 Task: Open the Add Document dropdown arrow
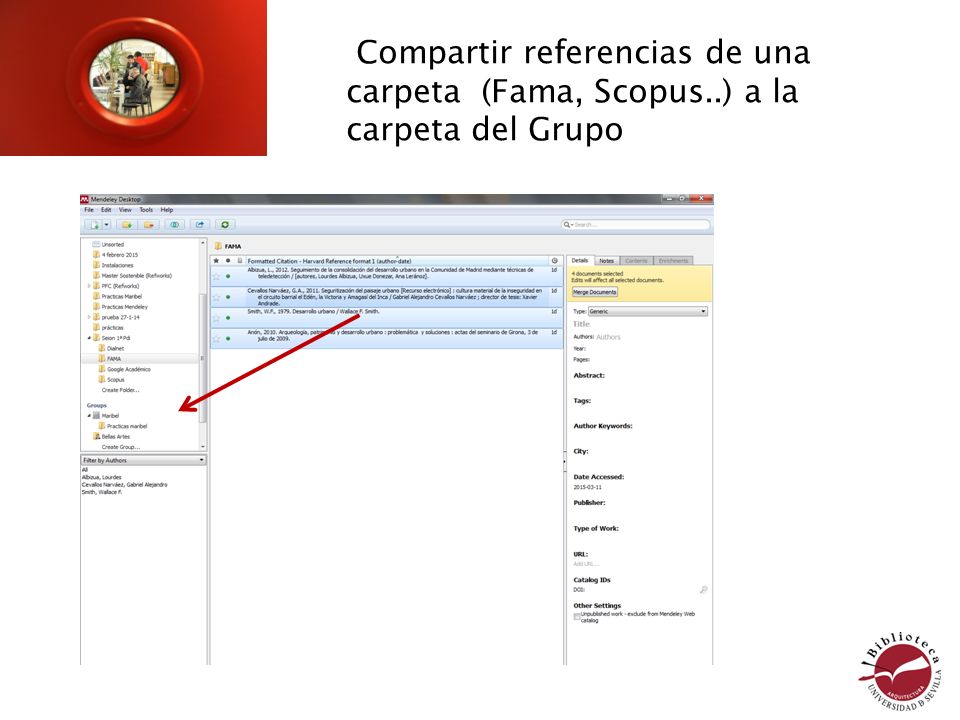click(x=106, y=225)
